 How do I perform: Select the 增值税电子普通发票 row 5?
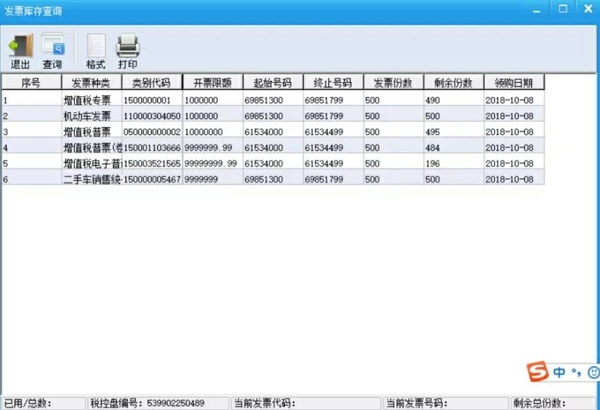[x=91, y=163]
